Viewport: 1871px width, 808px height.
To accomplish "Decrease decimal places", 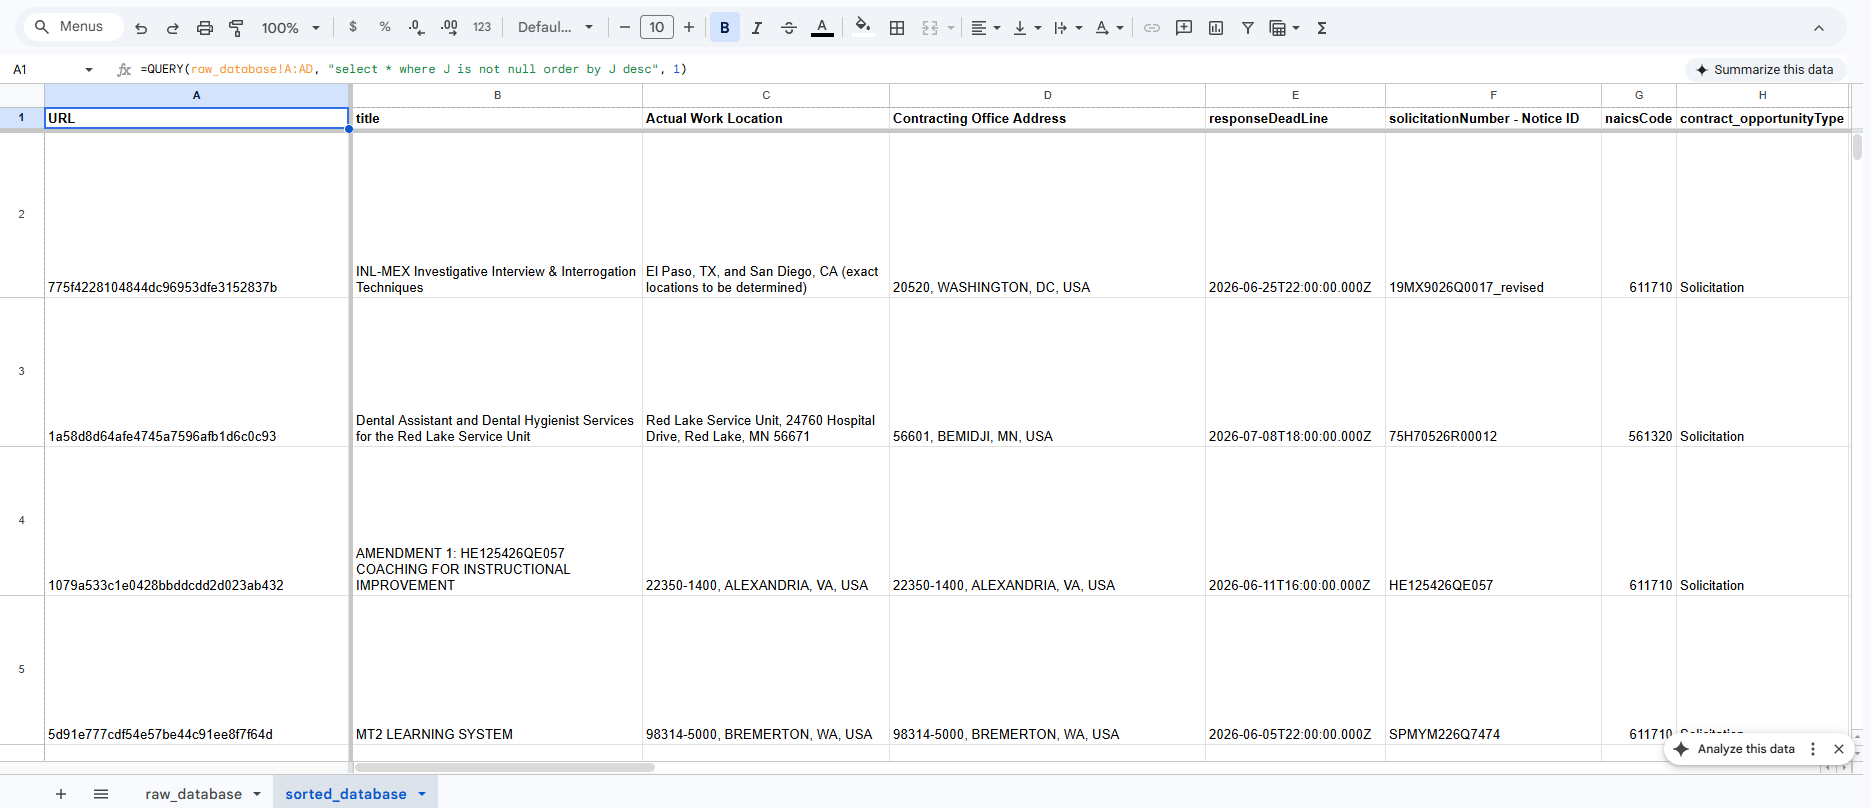I will (416, 27).
